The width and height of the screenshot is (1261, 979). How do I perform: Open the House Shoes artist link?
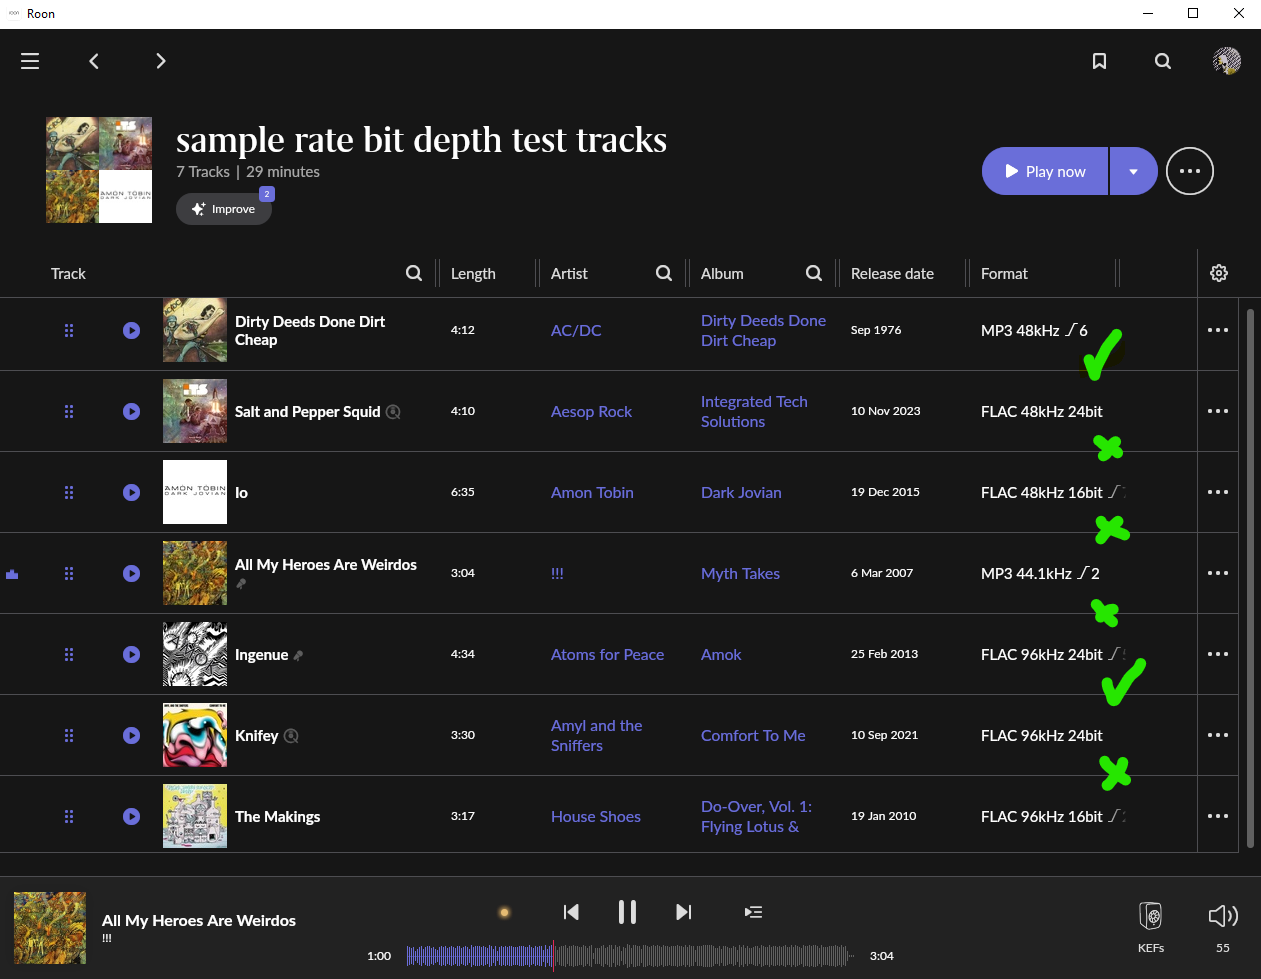[x=596, y=816]
